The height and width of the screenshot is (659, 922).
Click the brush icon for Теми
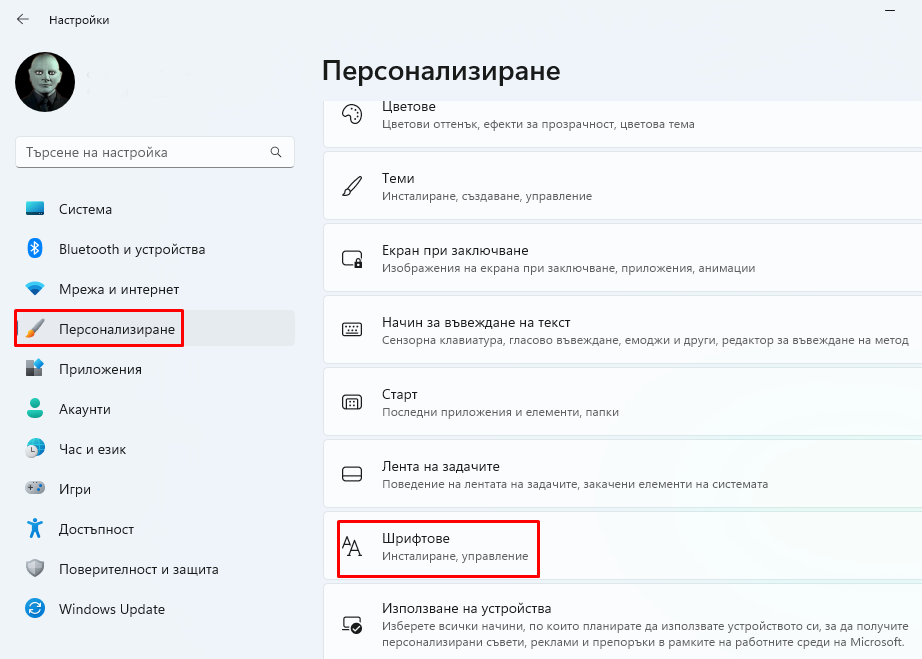click(x=352, y=186)
